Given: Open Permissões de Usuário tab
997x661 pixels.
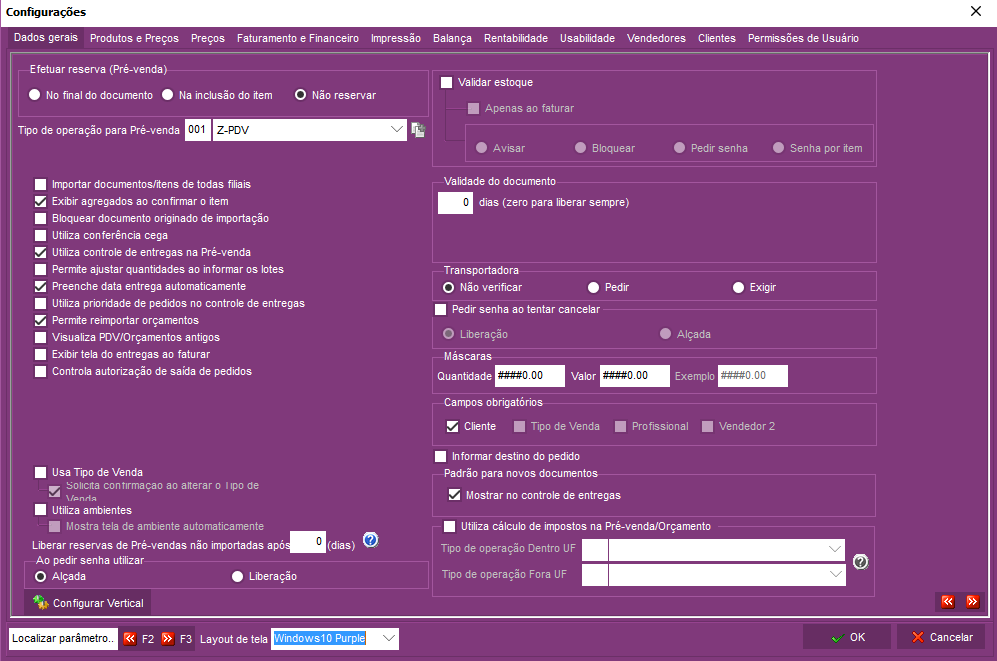Looking at the screenshot, I should [803, 38].
